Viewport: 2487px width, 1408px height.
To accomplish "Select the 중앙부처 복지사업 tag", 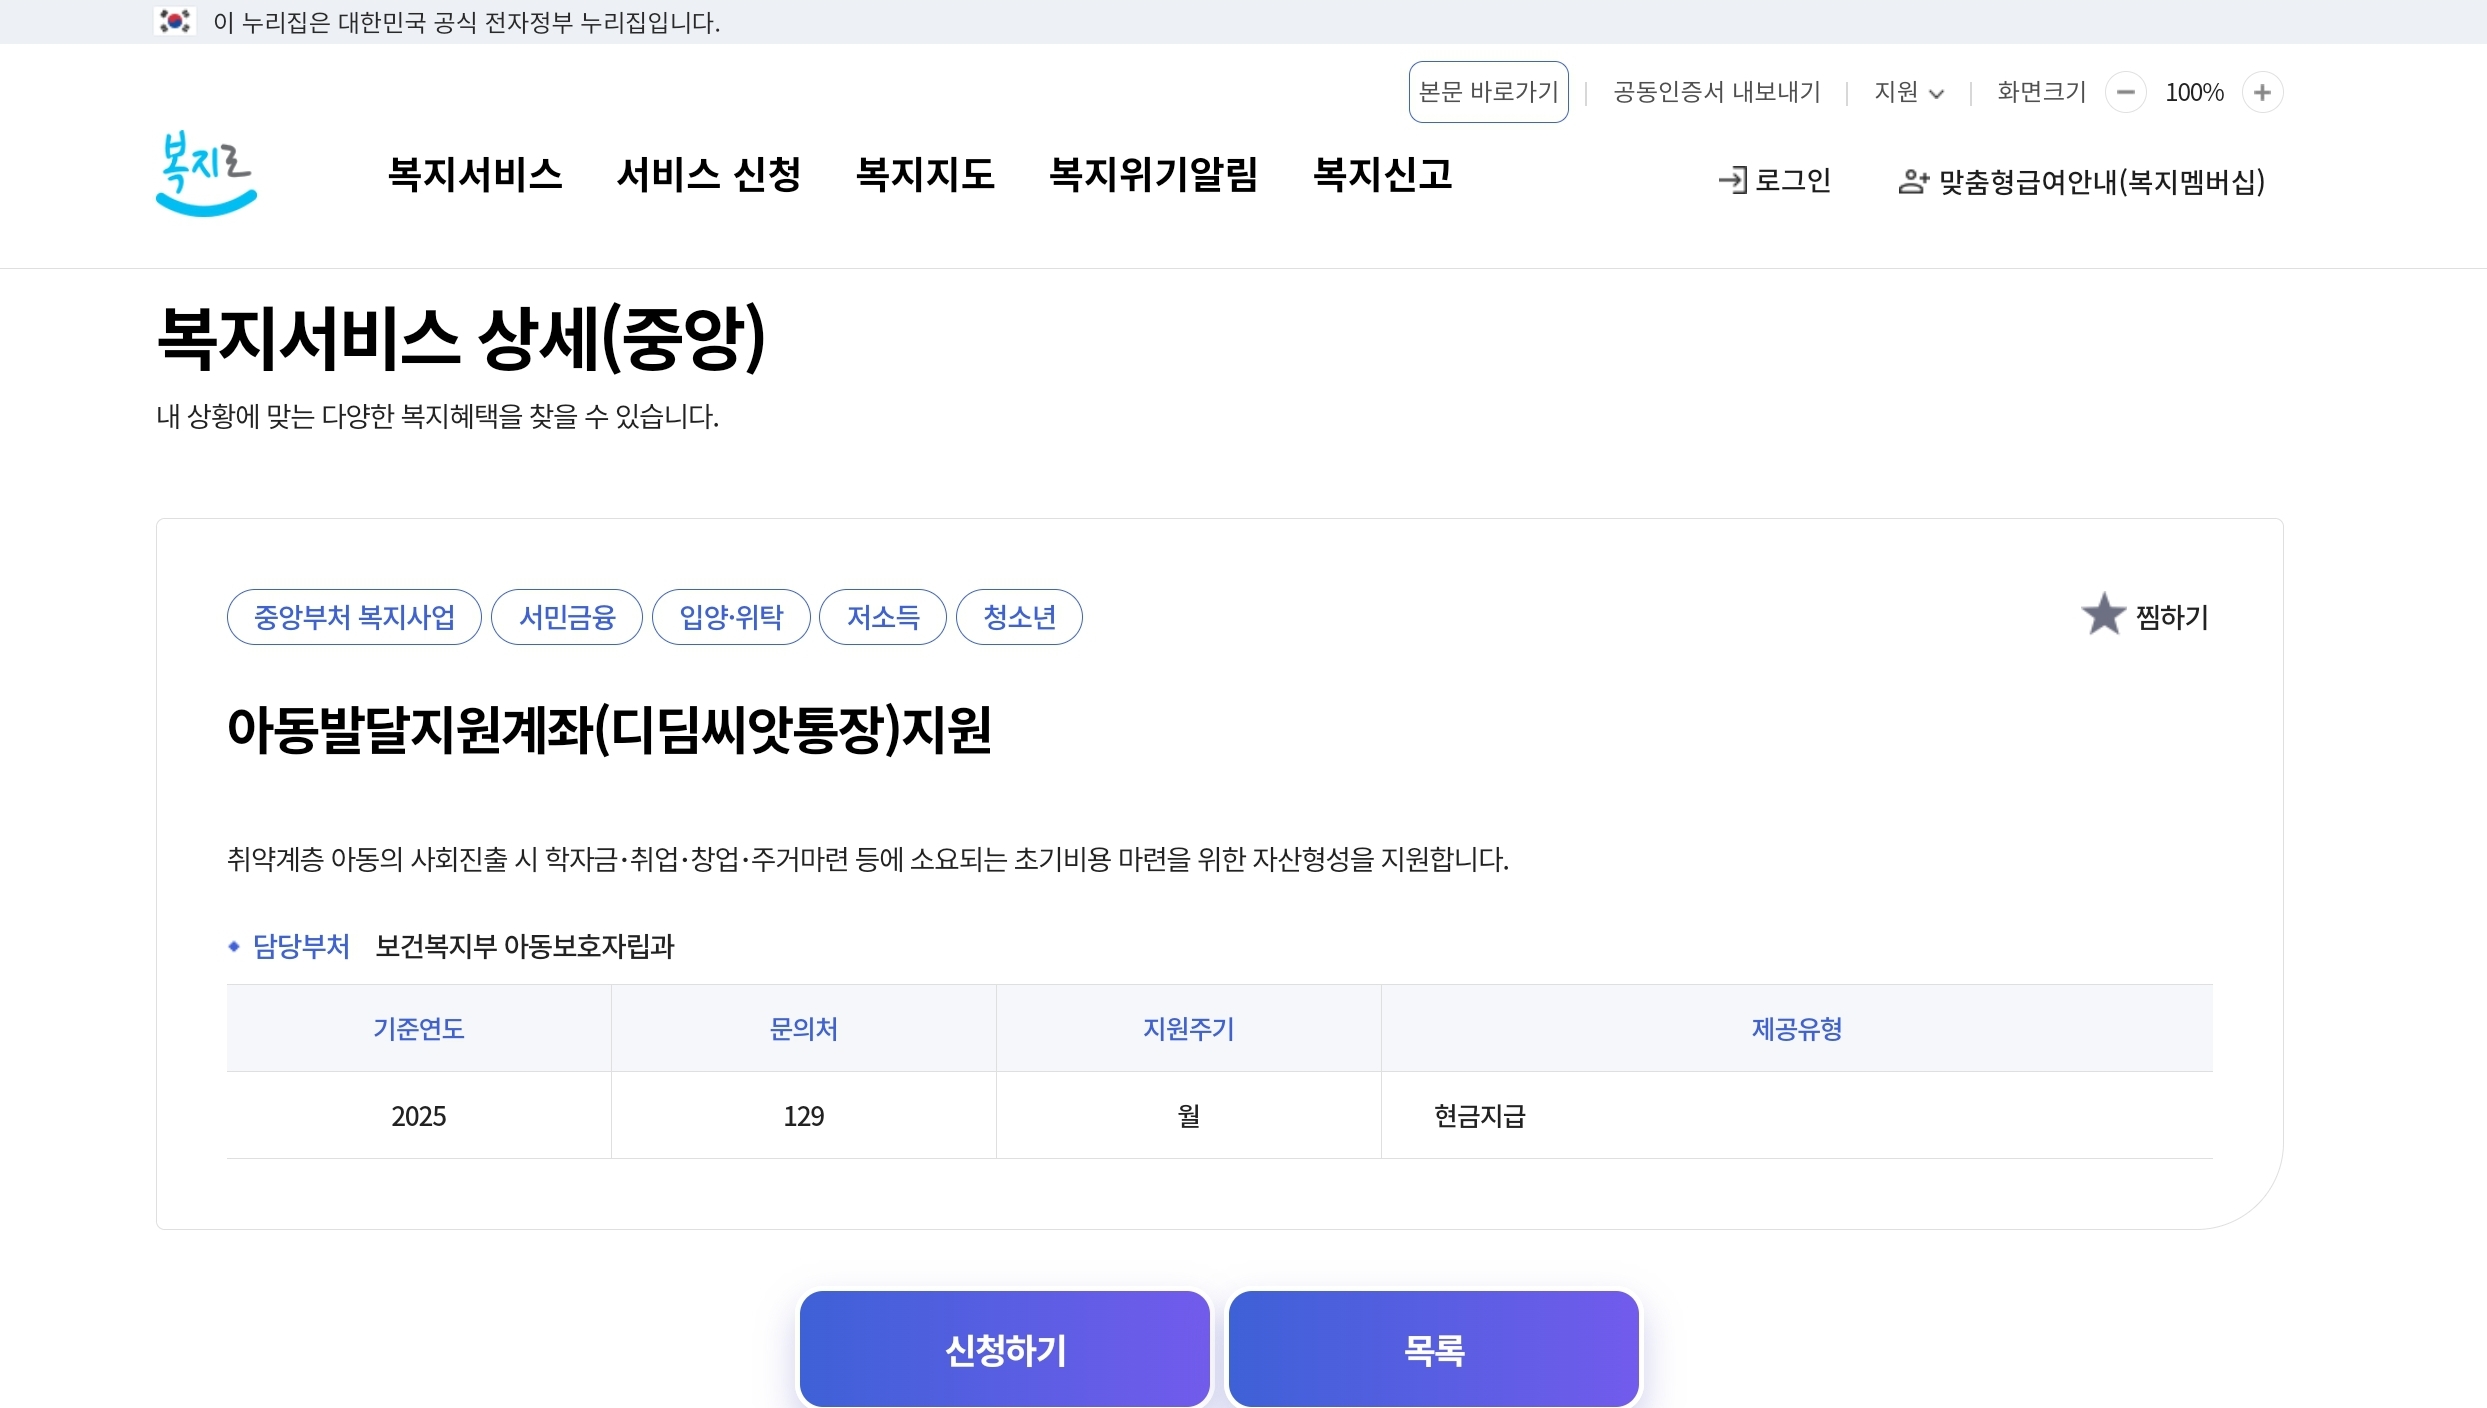I will tap(354, 617).
